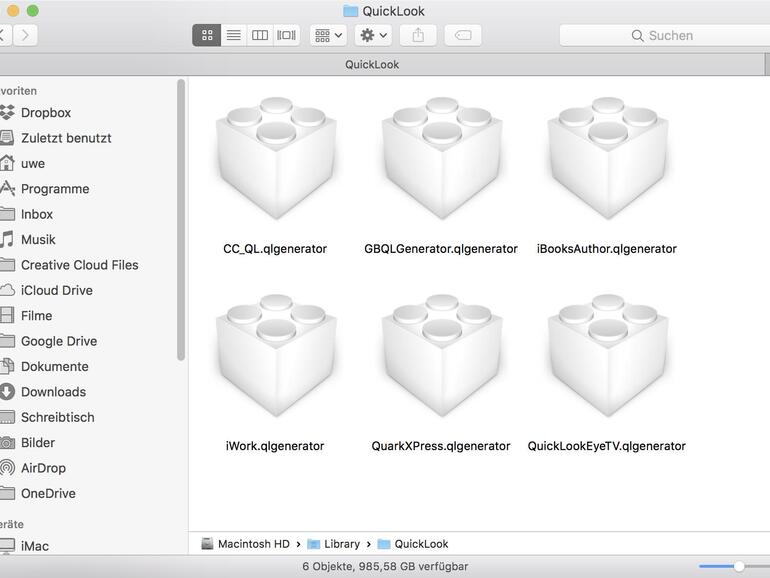Open the arrange items dropdown
This screenshot has width=770, height=578.
point(329,35)
